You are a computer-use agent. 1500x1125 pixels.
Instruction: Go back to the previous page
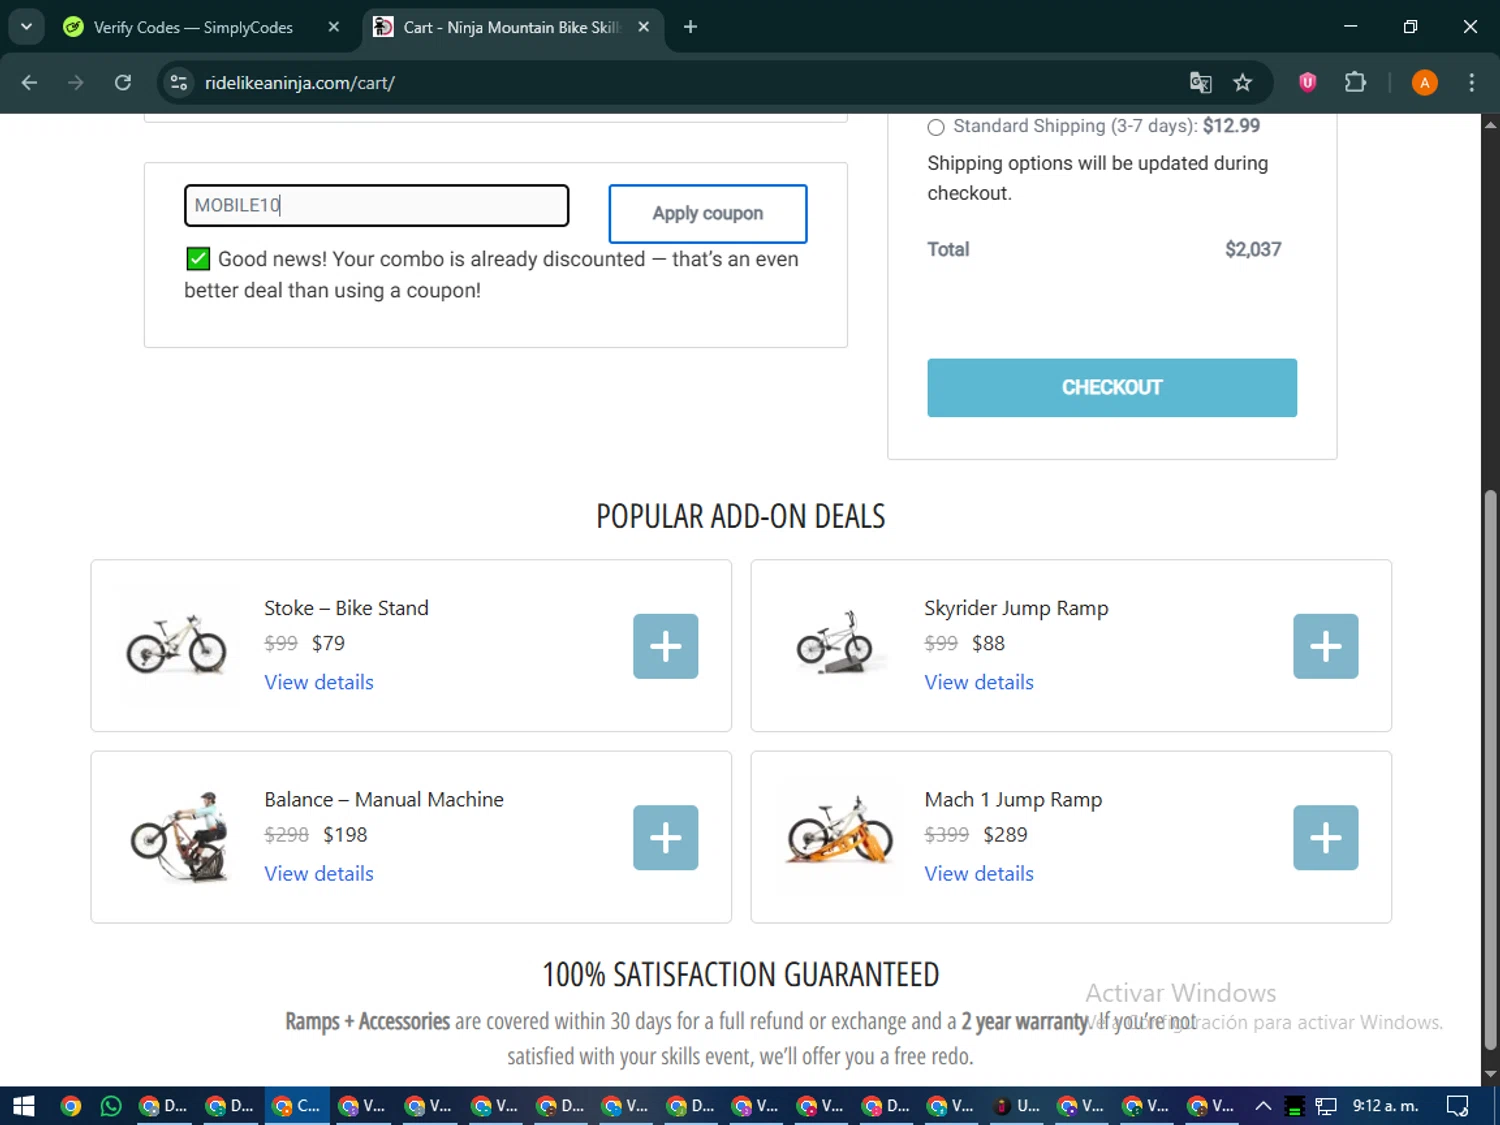click(29, 83)
